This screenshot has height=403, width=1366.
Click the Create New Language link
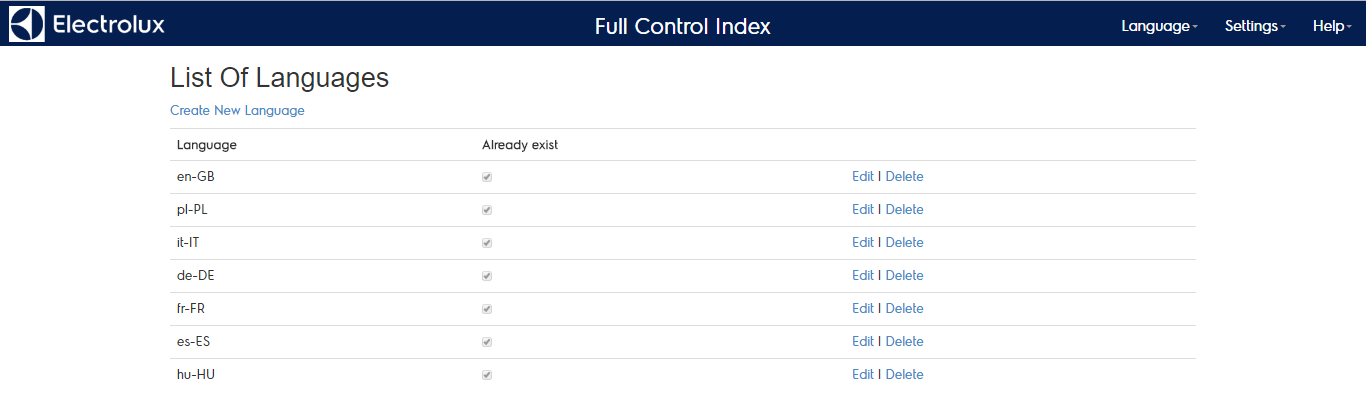pos(237,111)
